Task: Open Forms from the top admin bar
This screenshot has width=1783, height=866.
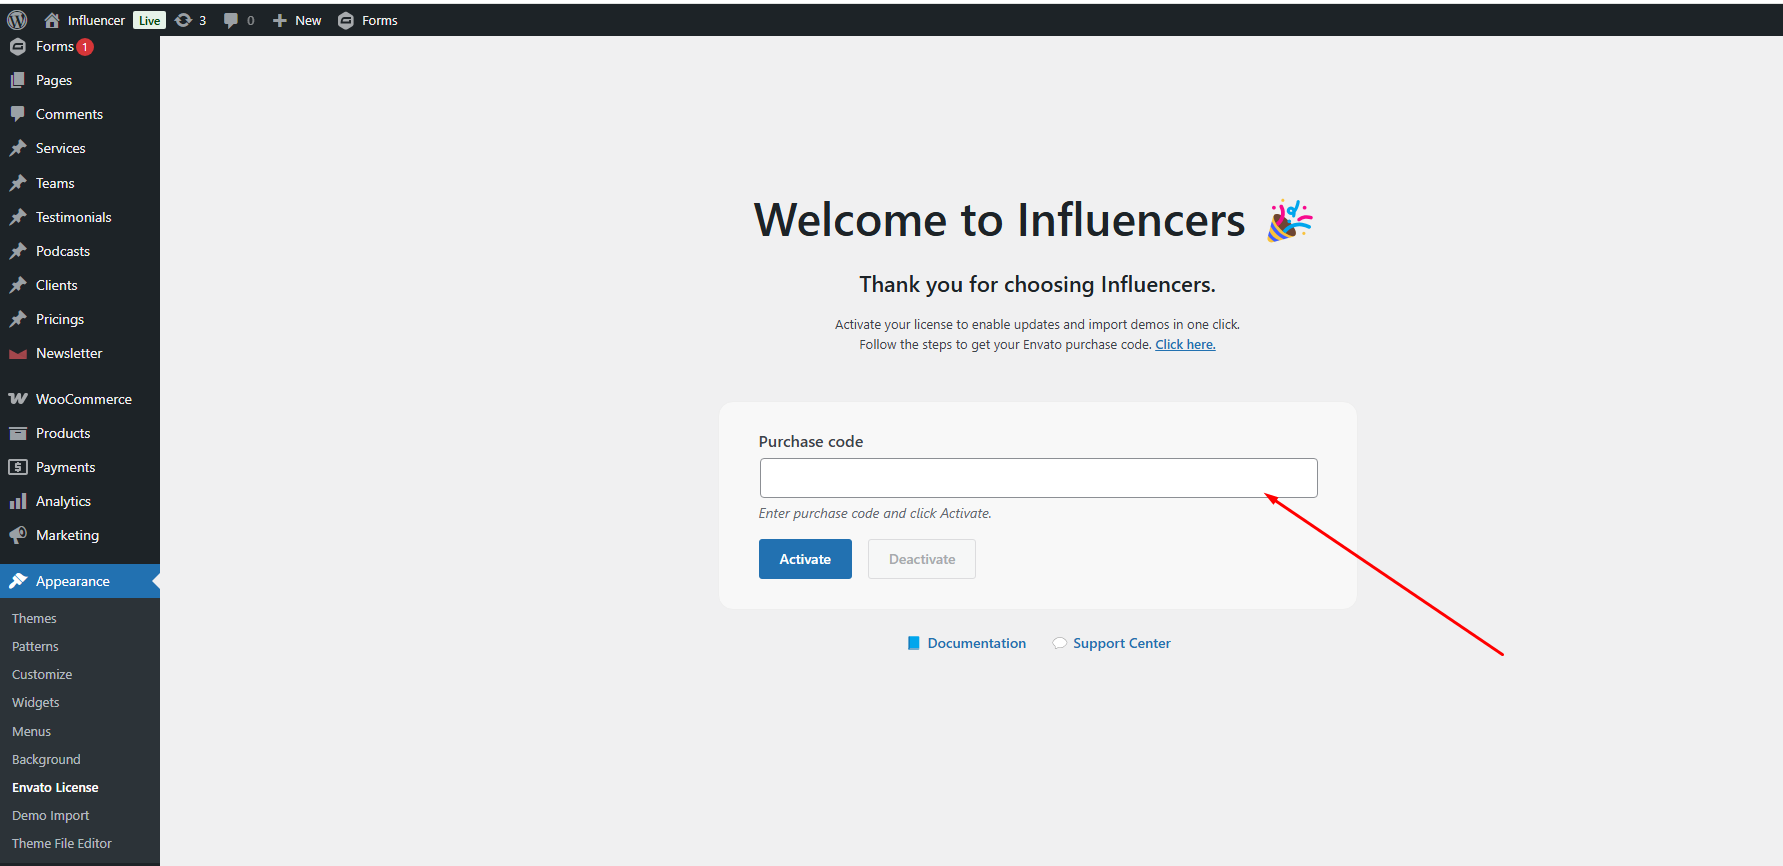Action: (x=367, y=19)
